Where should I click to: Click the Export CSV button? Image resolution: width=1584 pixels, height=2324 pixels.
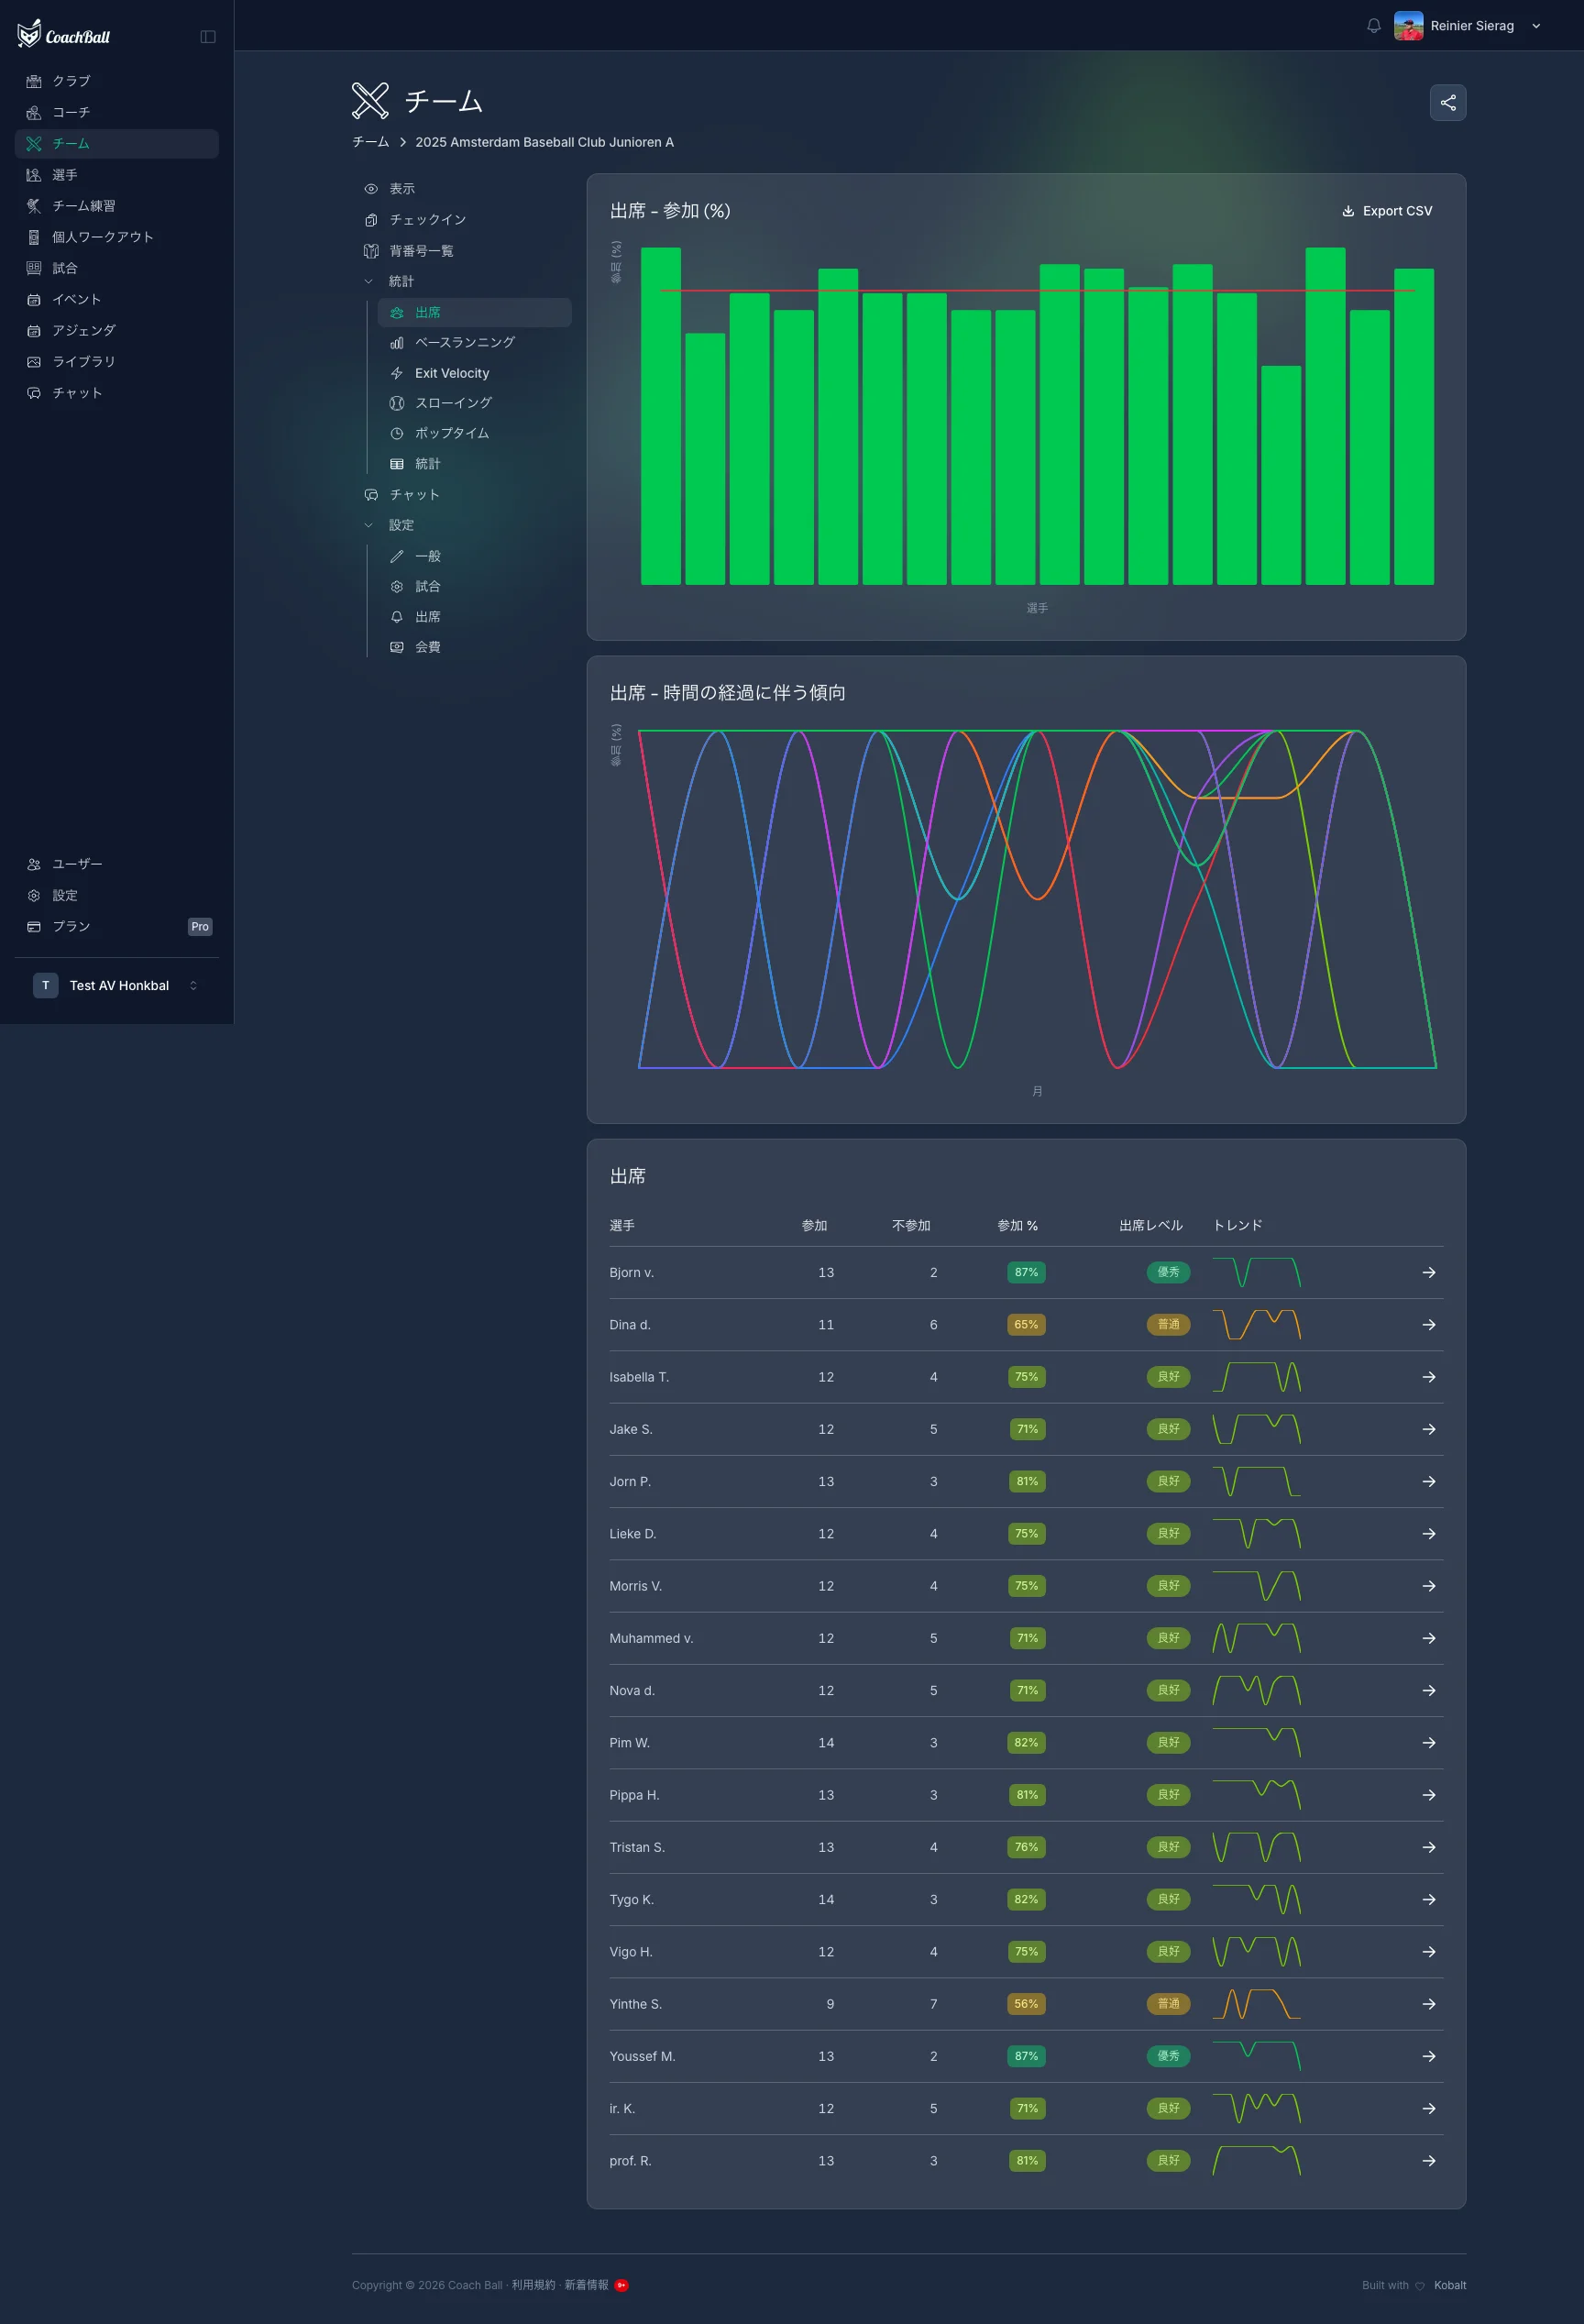click(1386, 211)
